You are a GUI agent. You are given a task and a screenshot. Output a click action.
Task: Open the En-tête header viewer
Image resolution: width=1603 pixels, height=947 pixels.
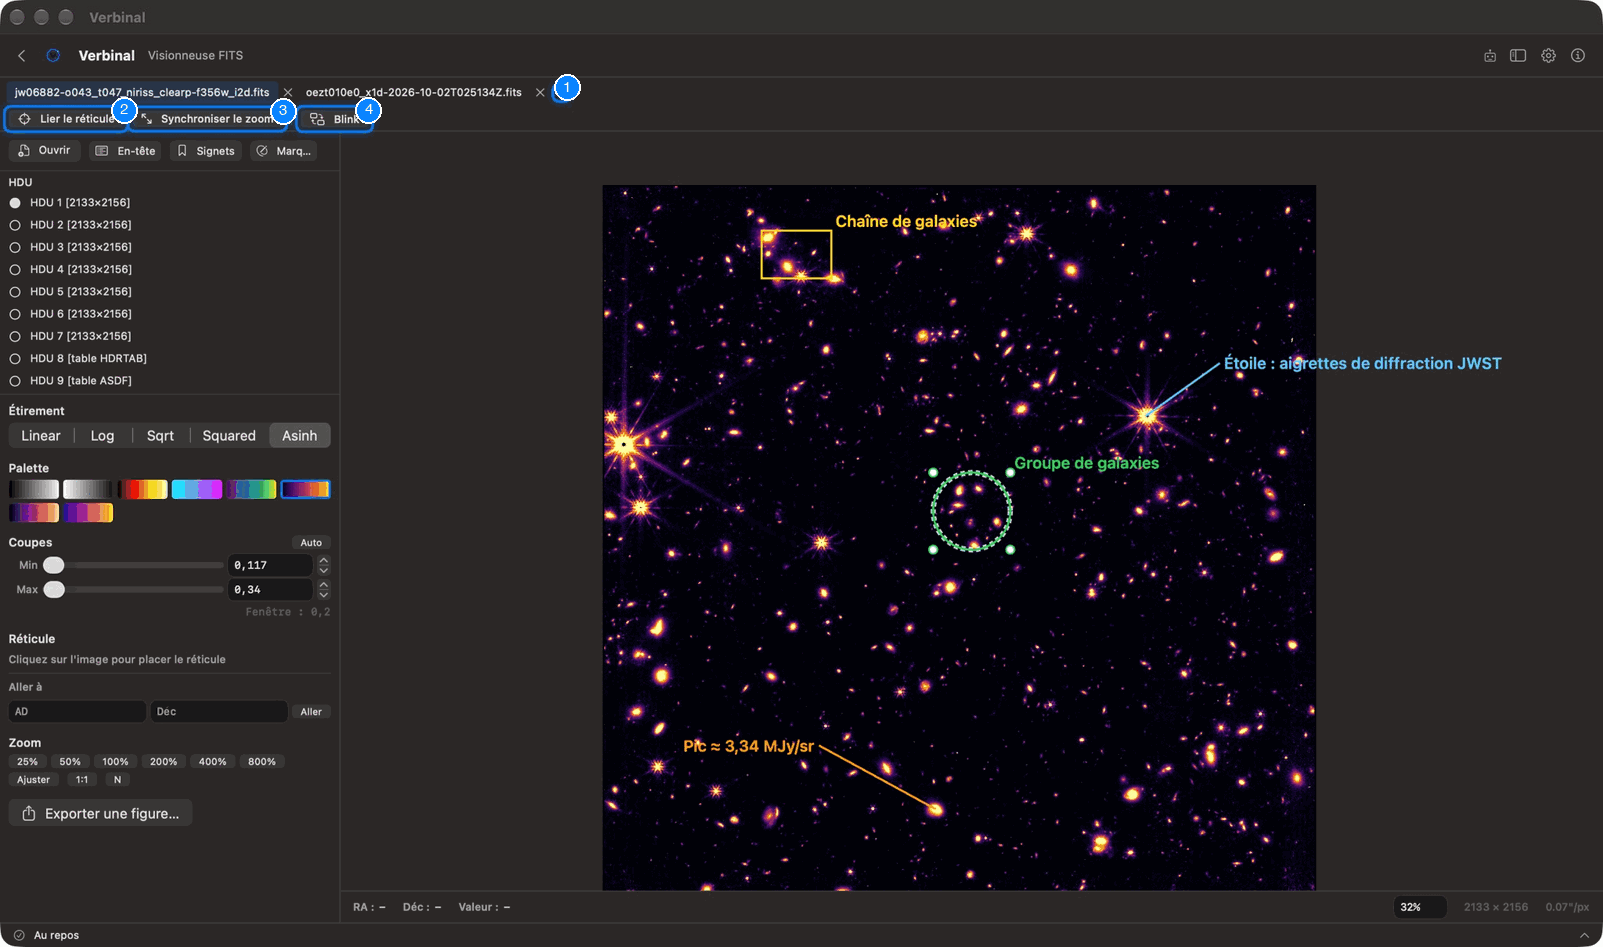(x=125, y=151)
